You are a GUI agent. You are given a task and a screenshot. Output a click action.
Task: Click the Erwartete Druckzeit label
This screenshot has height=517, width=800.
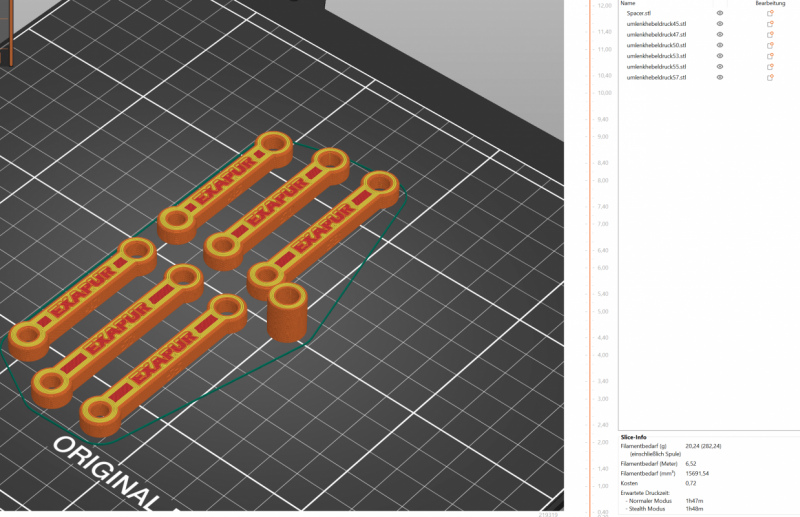pyautogui.click(x=645, y=493)
